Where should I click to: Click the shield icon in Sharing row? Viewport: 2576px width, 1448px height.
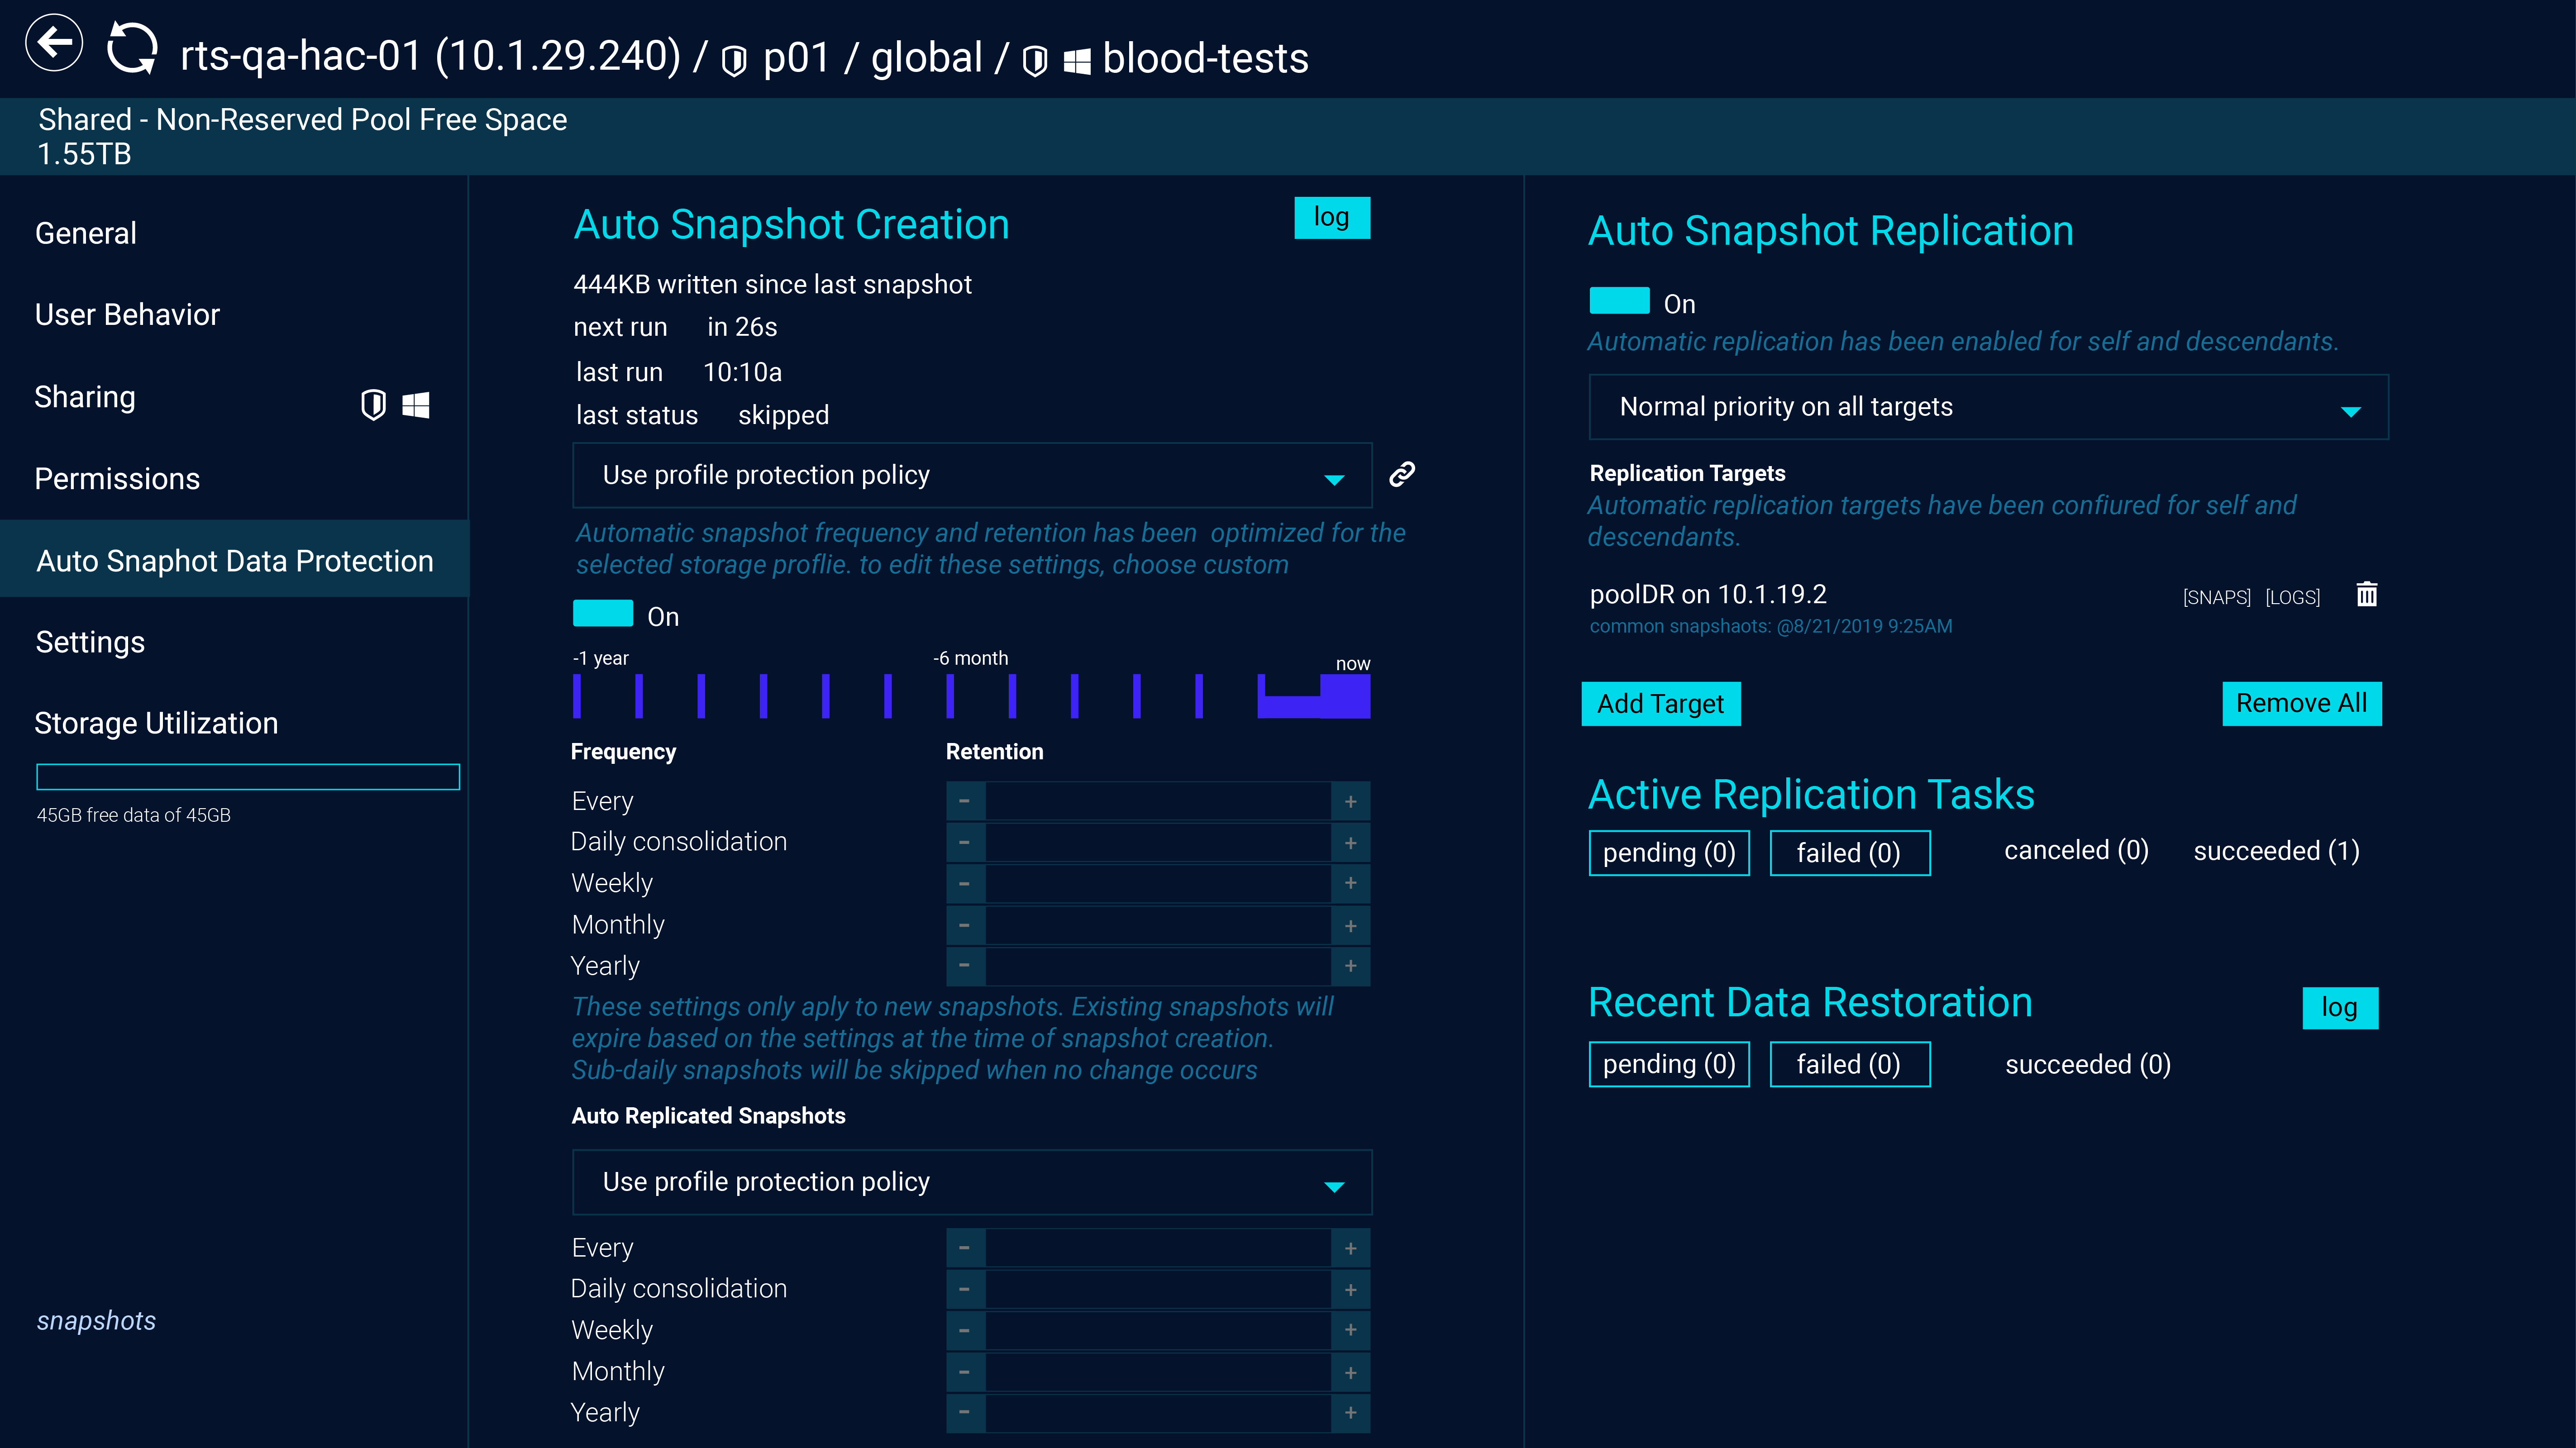[x=373, y=404]
